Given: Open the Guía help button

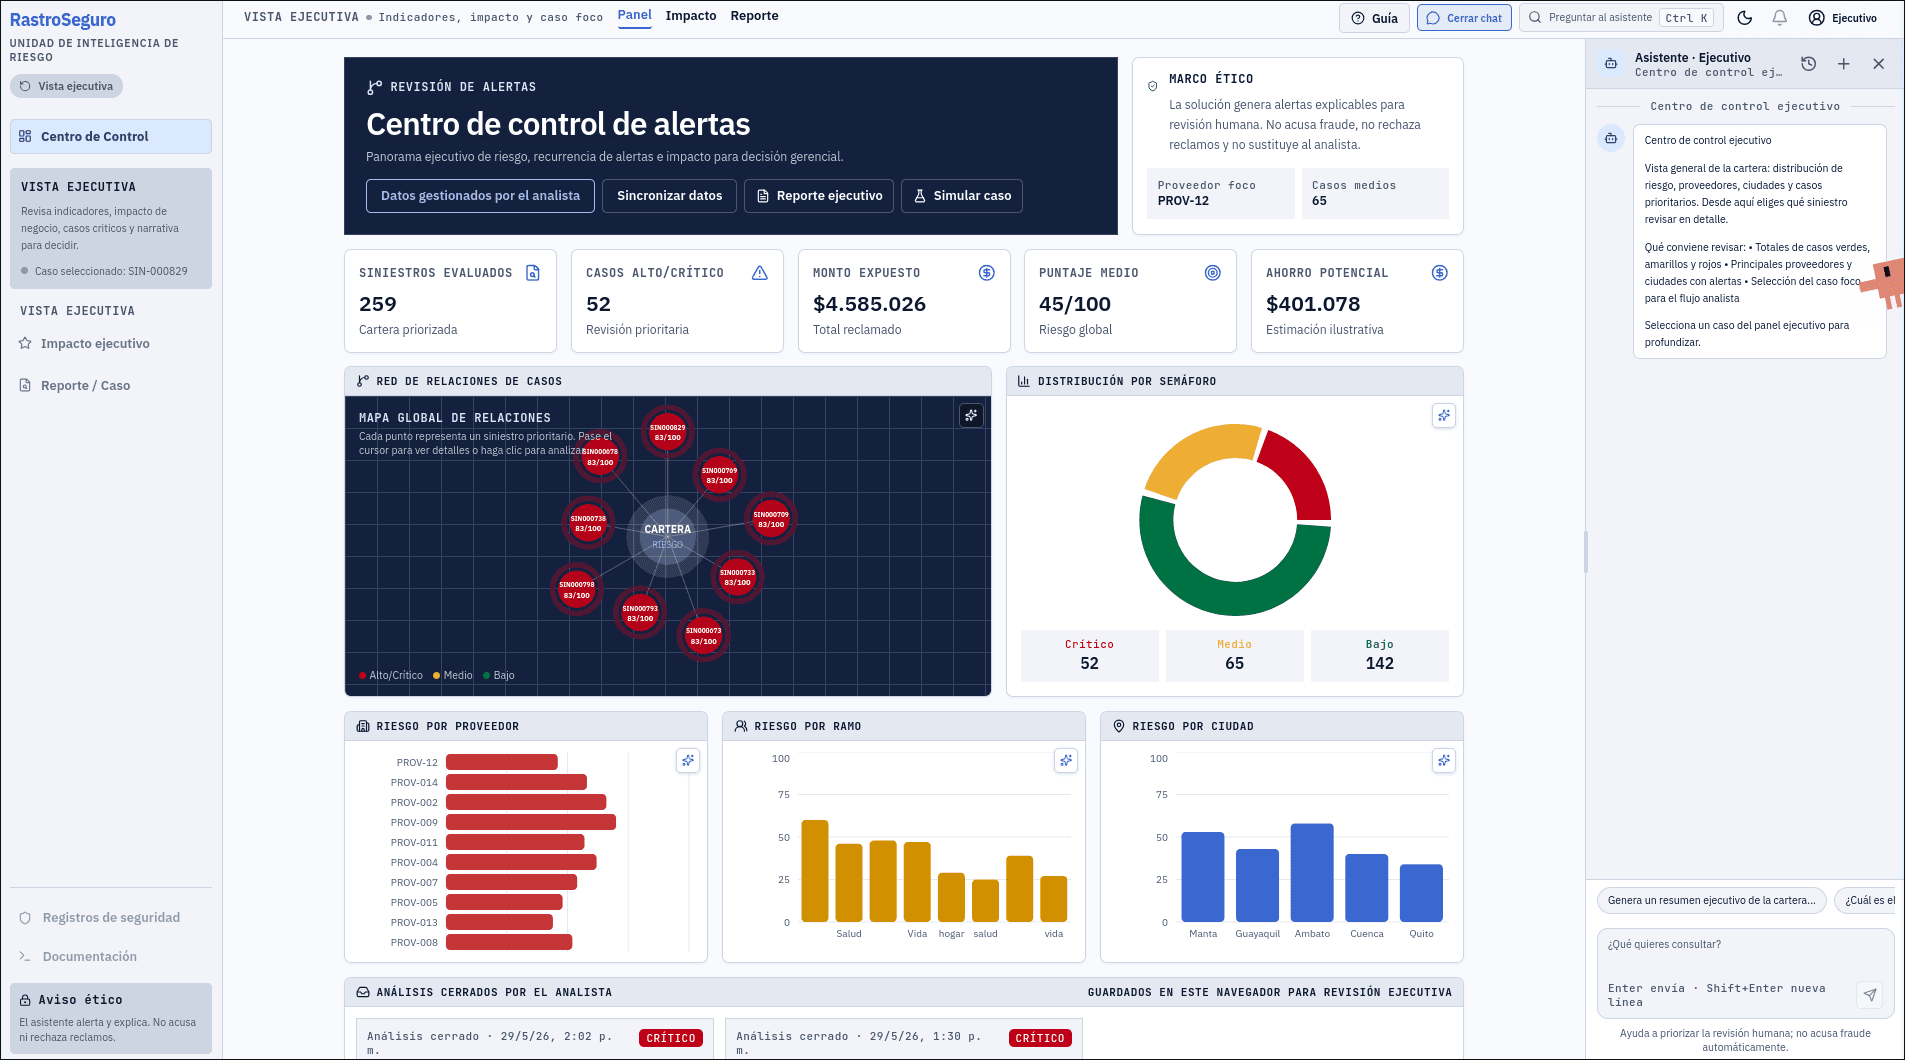Looking at the screenshot, I should [x=1375, y=18].
